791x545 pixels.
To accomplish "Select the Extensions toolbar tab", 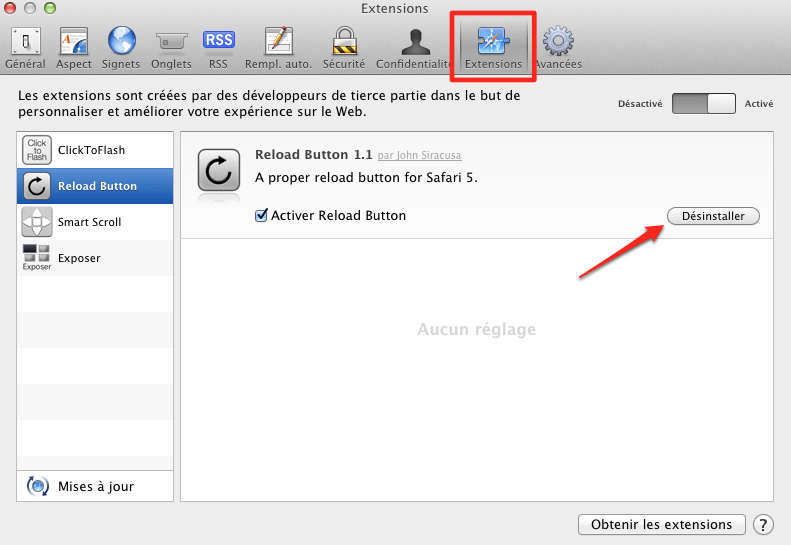I will point(493,48).
